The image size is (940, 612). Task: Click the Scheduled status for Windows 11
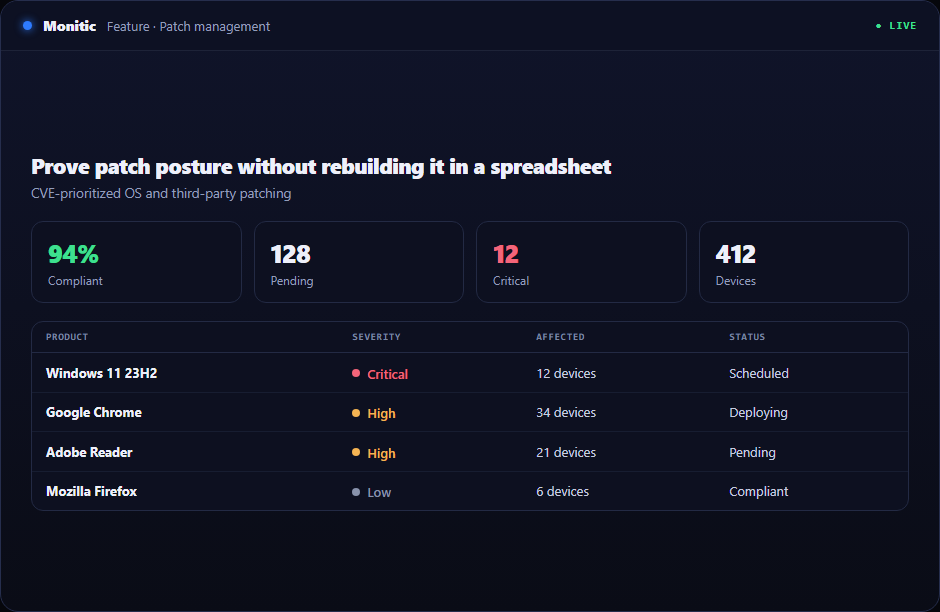coord(759,373)
